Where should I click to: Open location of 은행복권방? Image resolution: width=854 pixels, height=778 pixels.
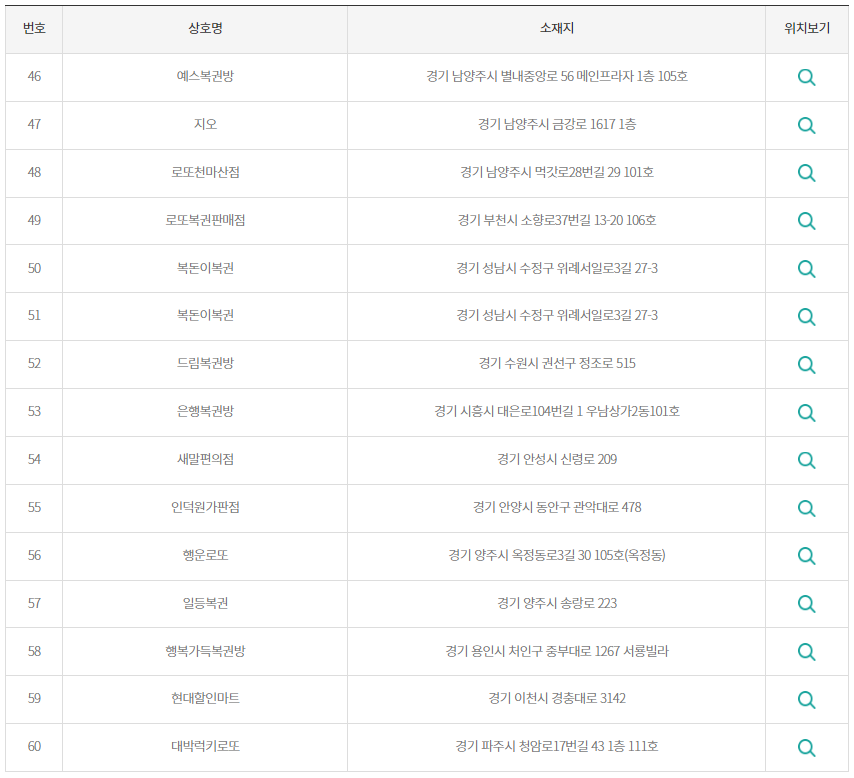[x=806, y=412]
